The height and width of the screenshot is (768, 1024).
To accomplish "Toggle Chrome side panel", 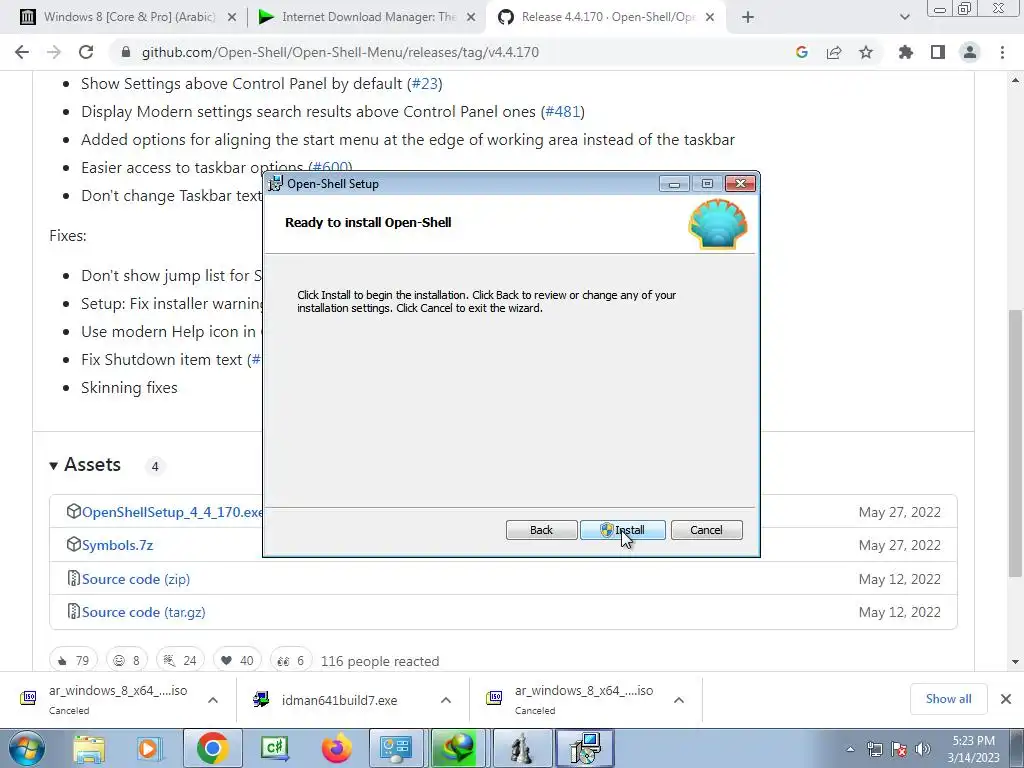I will click(938, 52).
